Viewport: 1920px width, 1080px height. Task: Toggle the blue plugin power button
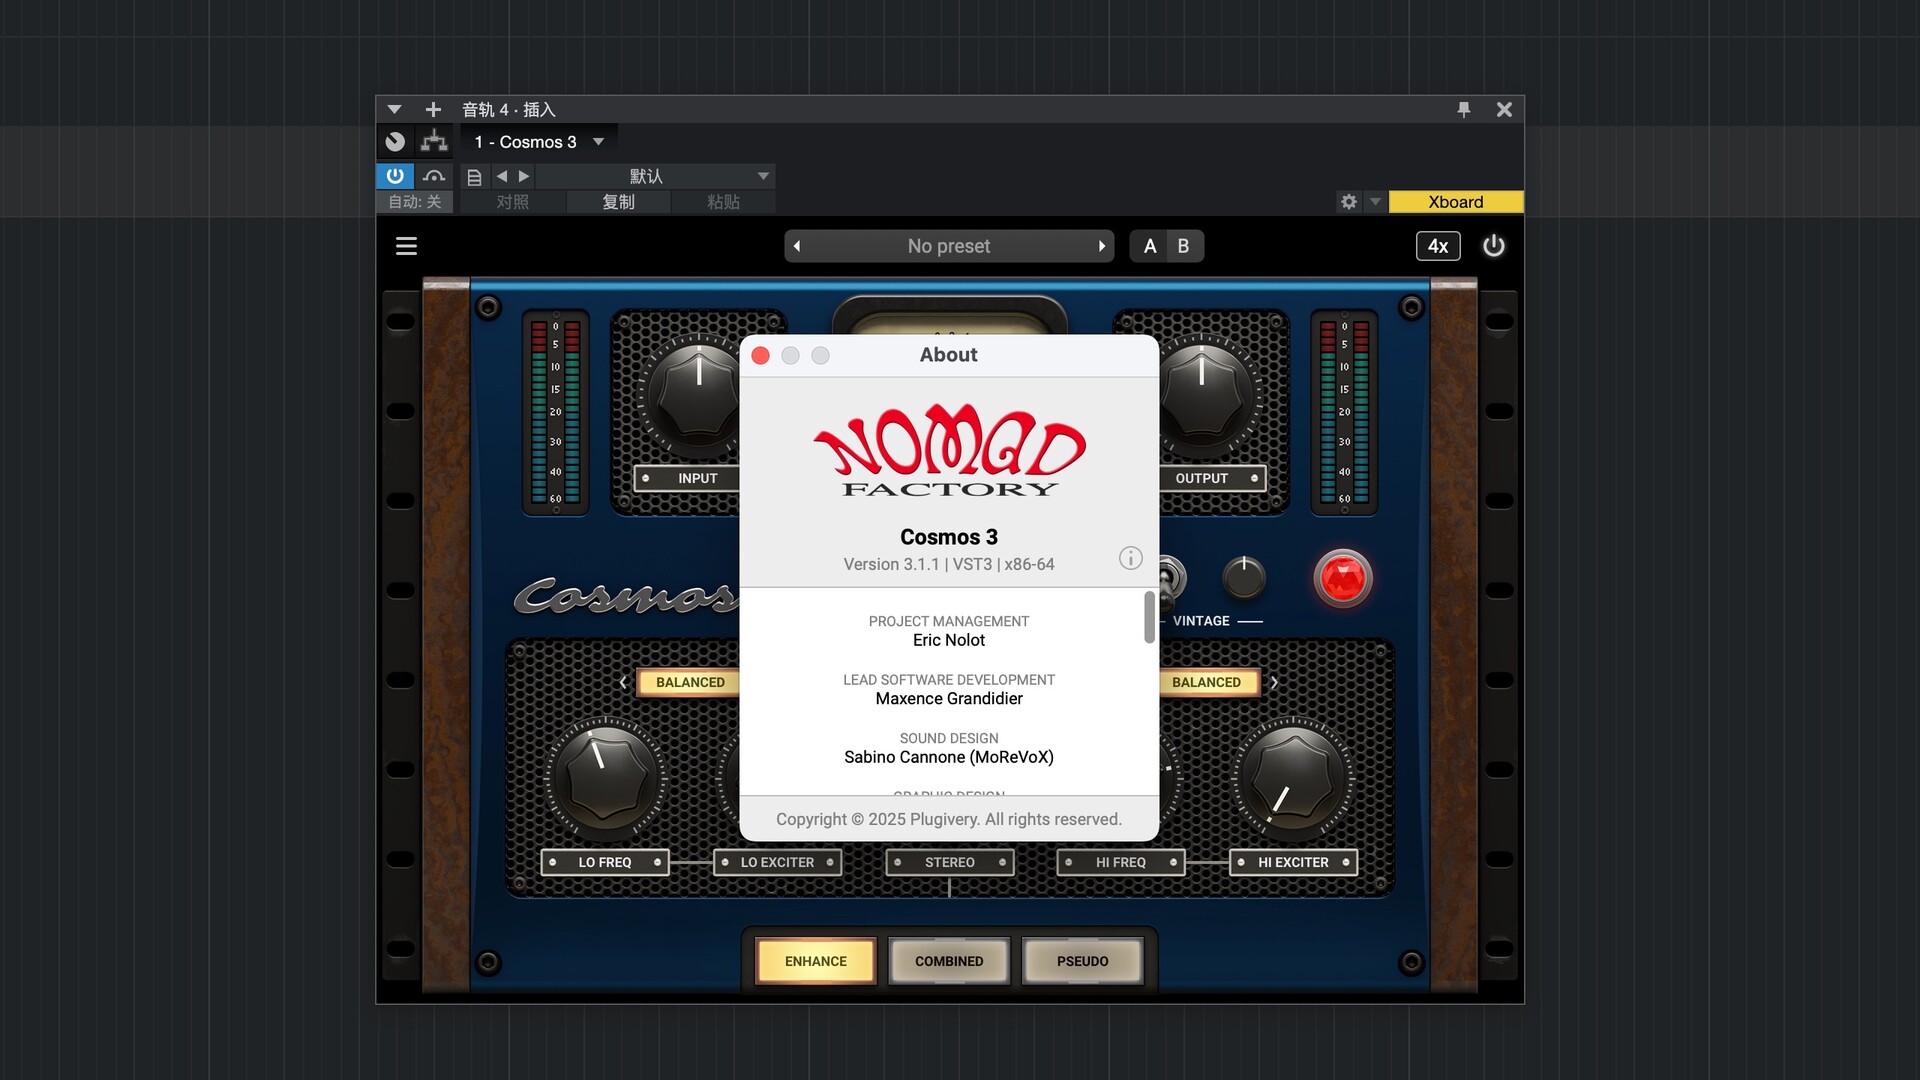tap(395, 176)
